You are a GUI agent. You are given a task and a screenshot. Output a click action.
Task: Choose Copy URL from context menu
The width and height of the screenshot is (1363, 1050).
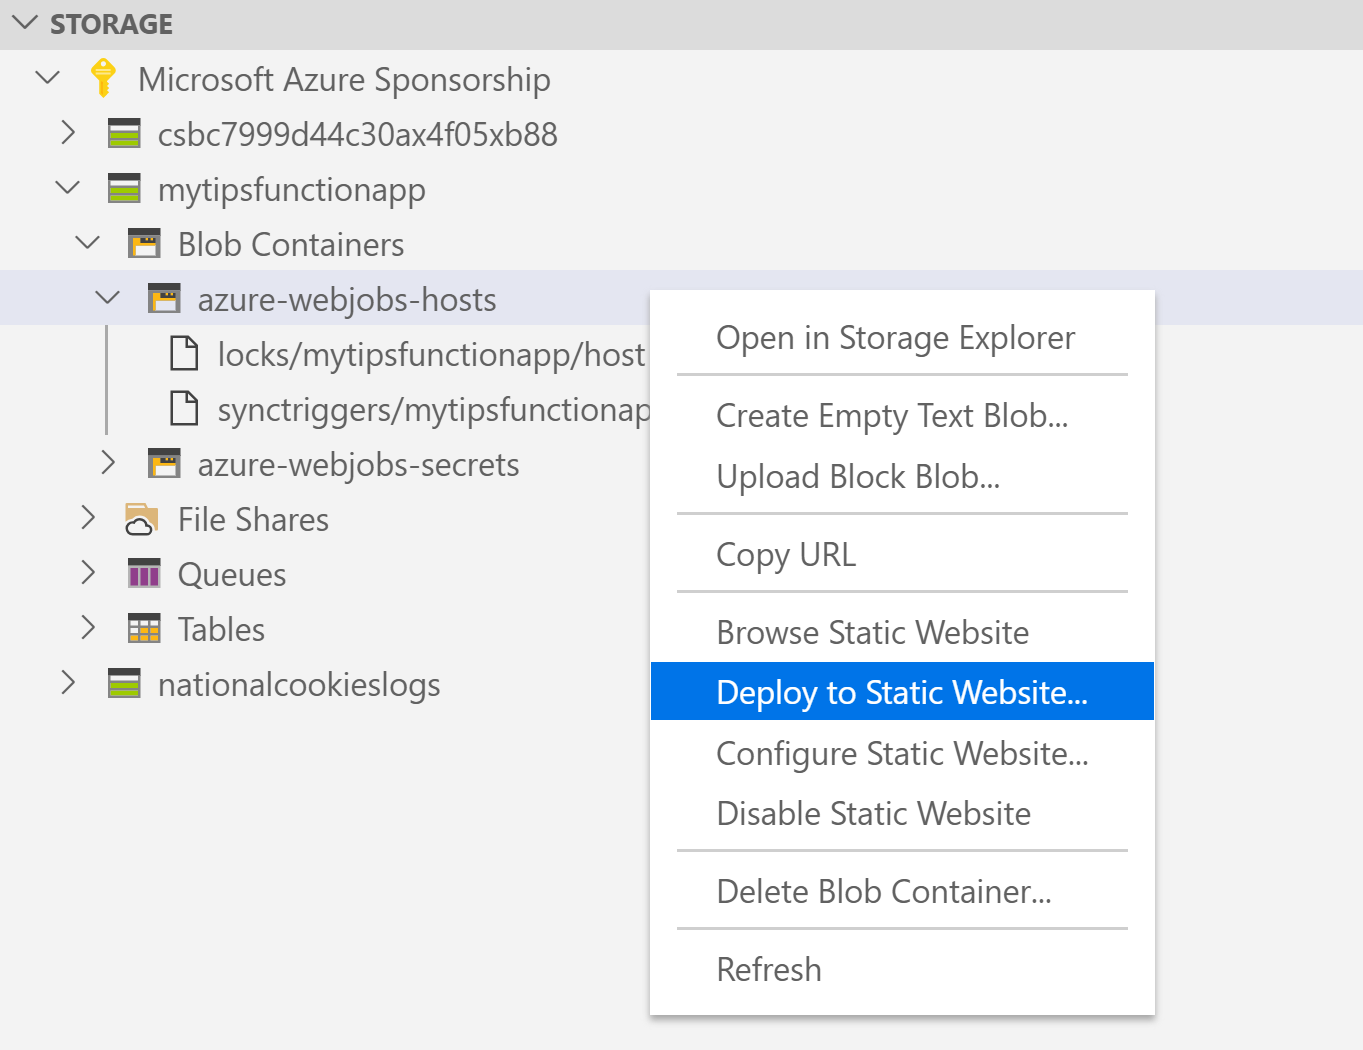click(786, 555)
